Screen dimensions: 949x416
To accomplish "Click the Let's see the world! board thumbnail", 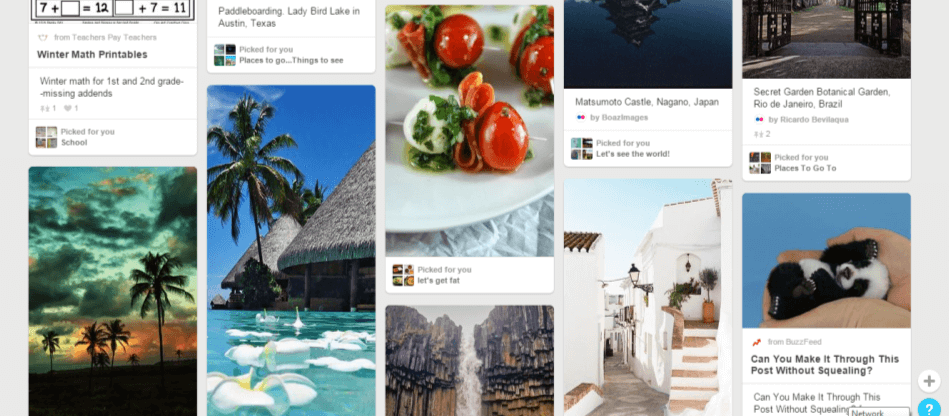I will tap(582, 148).
